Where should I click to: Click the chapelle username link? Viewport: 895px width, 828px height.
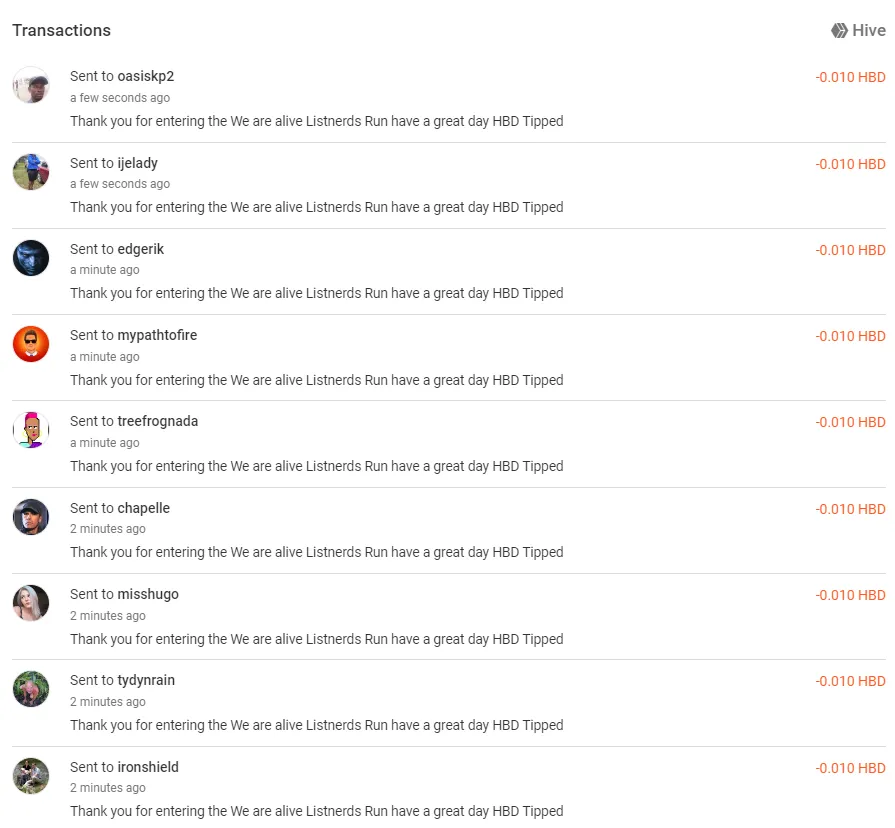click(143, 508)
